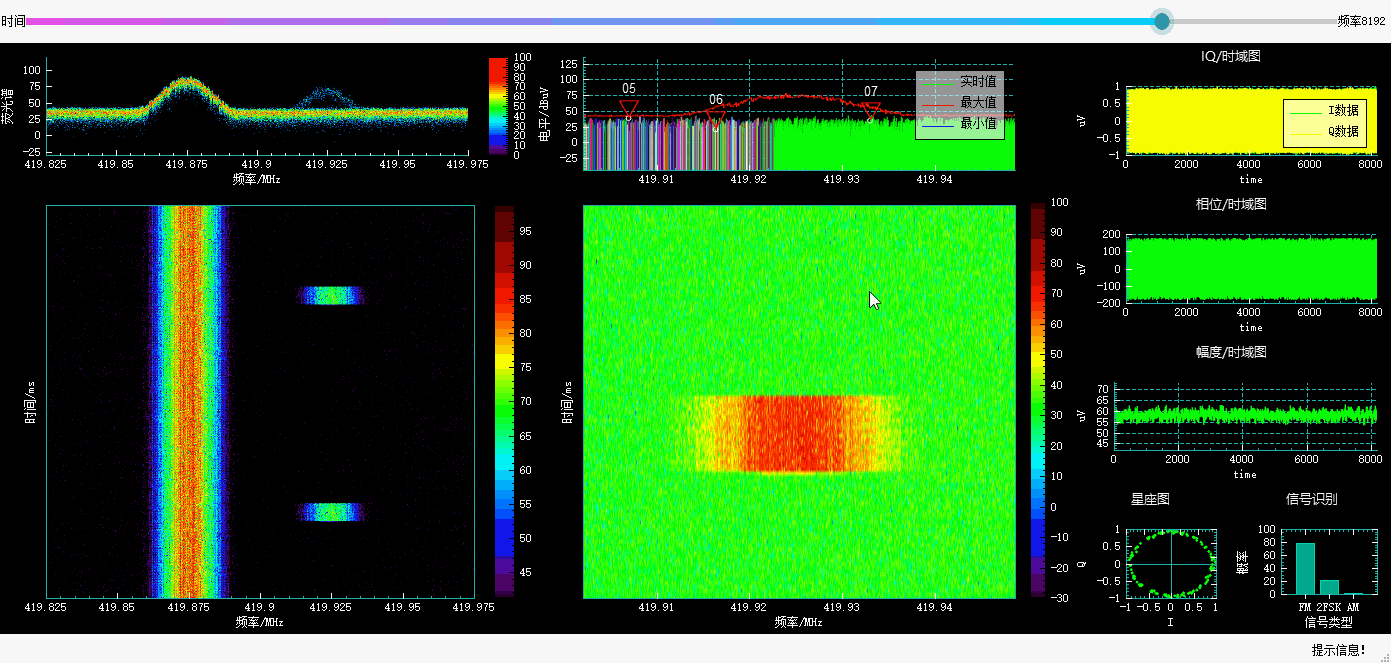Image resolution: width=1391 pixels, height=663 pixels.
Task: Toggle the I数据 legend entry
Action: [x=1324, y=111]
